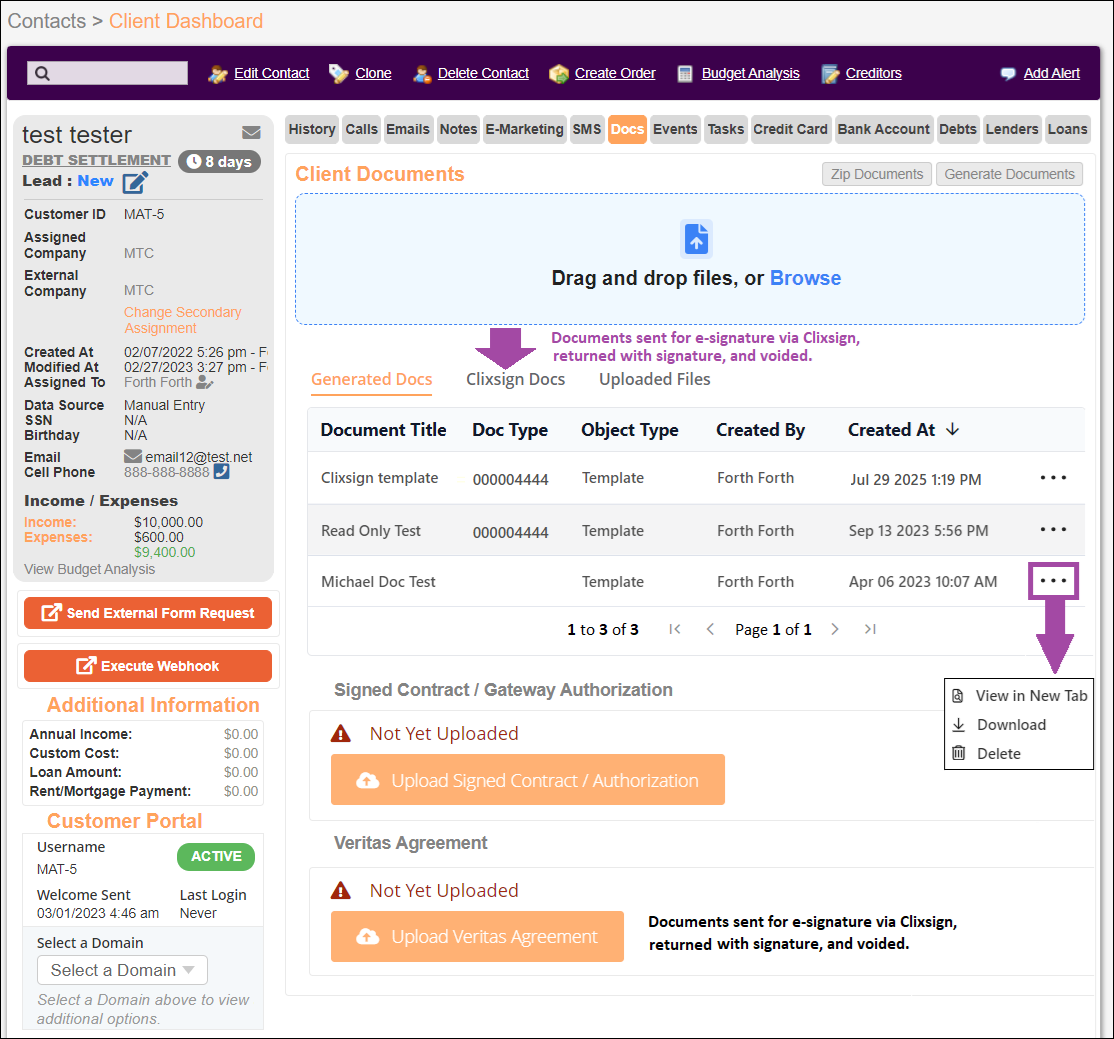Screen dimensions: 1114x1039
Task: Click the Created At sort arrow
Action: [x=953, y=429]
